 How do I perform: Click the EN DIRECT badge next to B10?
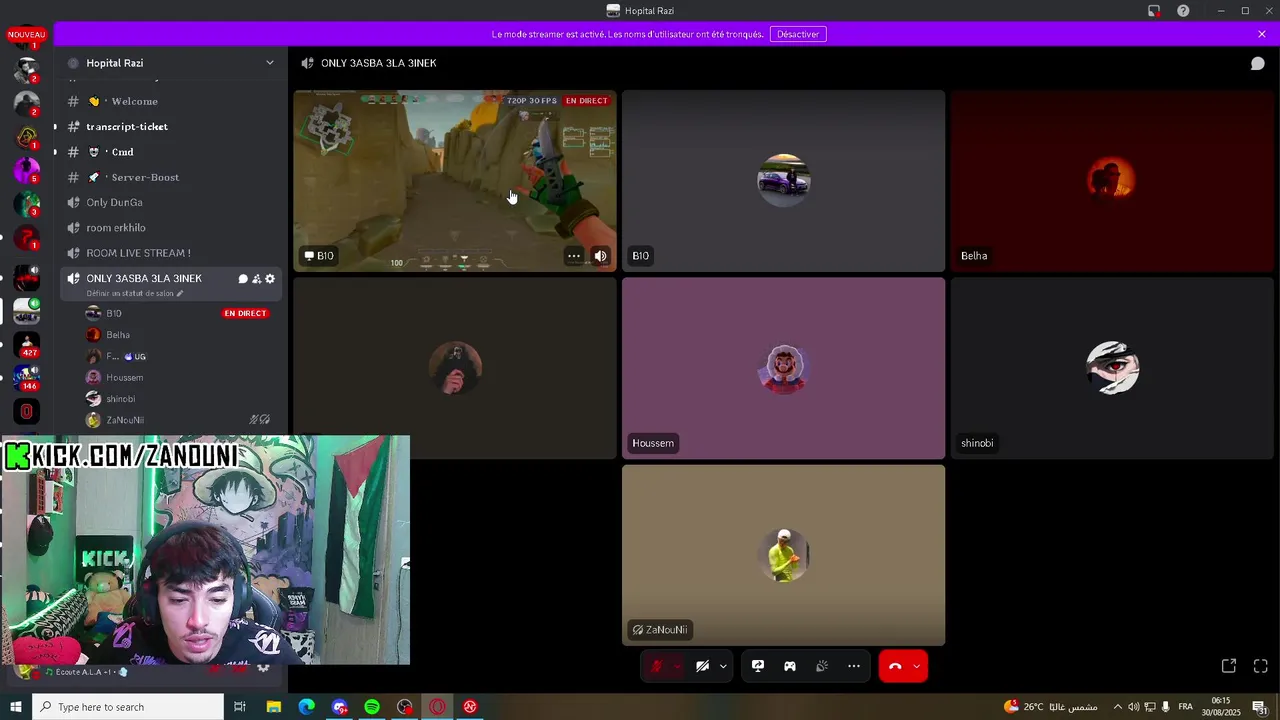click(245, 313)
